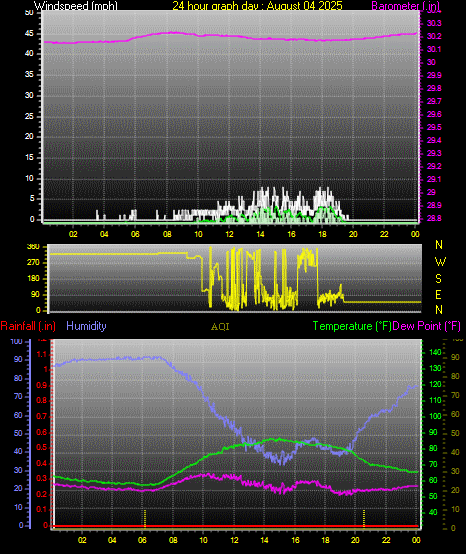Click '35' on the windspeed axis
Screen dimensions: 466x554
(x=29, y=75)
